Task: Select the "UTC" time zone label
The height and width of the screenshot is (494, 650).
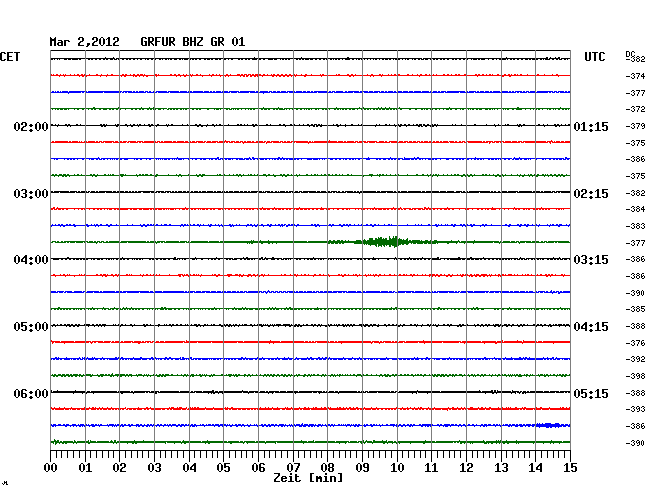Action: (595, 57)
